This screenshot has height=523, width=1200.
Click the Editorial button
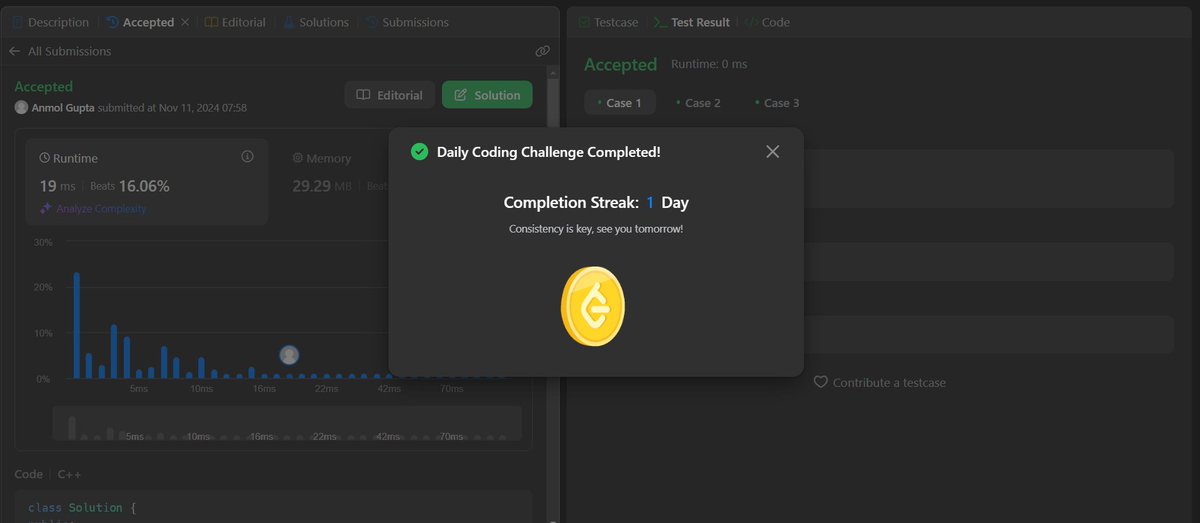point(390,95)
